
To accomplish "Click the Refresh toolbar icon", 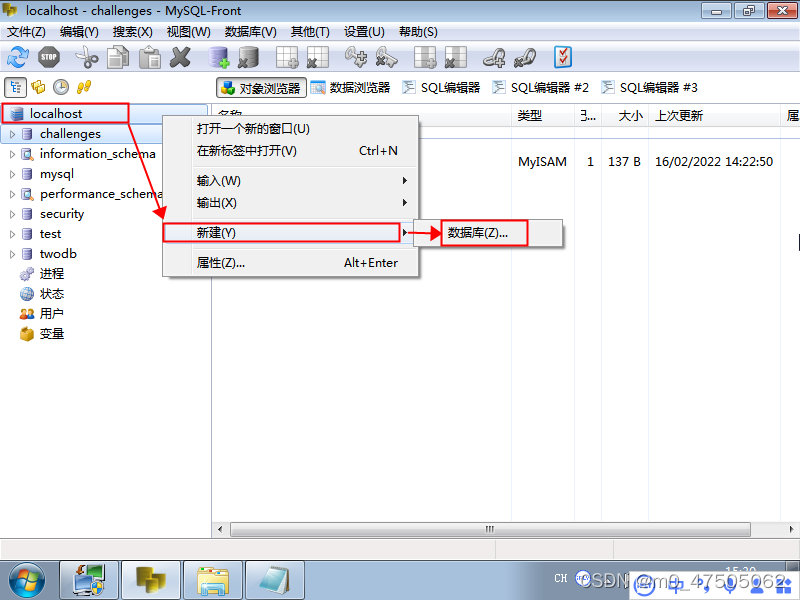I will pos(18,57).
